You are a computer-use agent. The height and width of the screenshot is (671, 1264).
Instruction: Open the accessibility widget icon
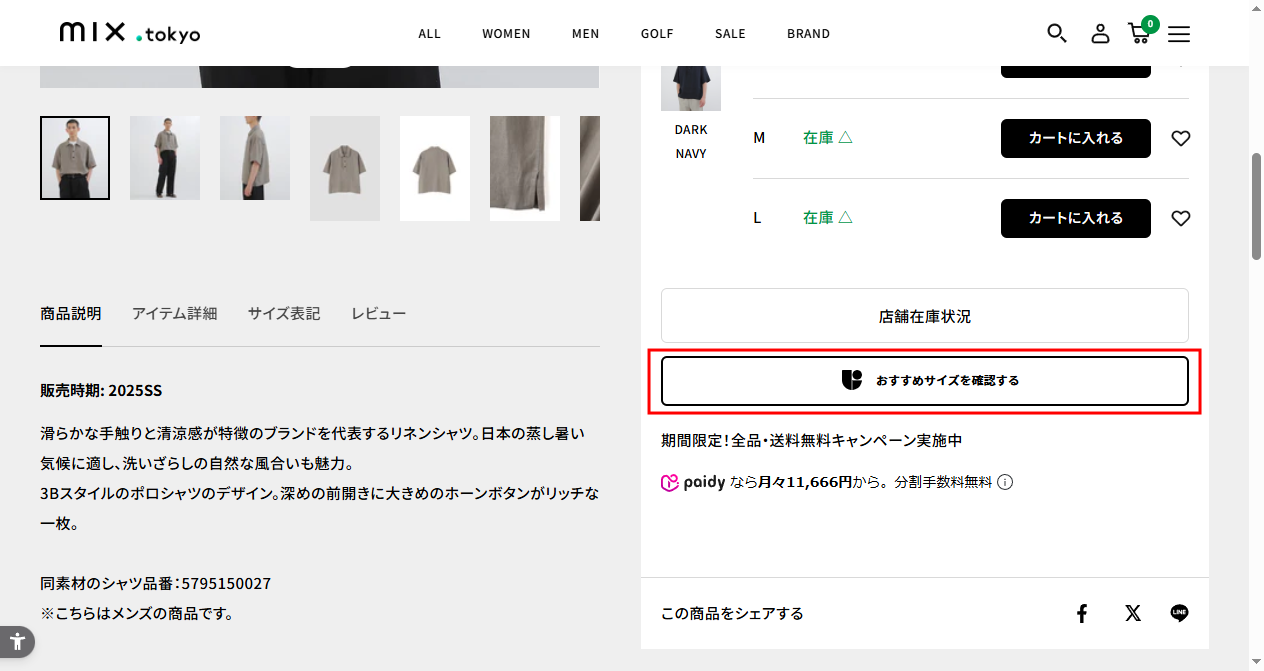pos(16,641)
